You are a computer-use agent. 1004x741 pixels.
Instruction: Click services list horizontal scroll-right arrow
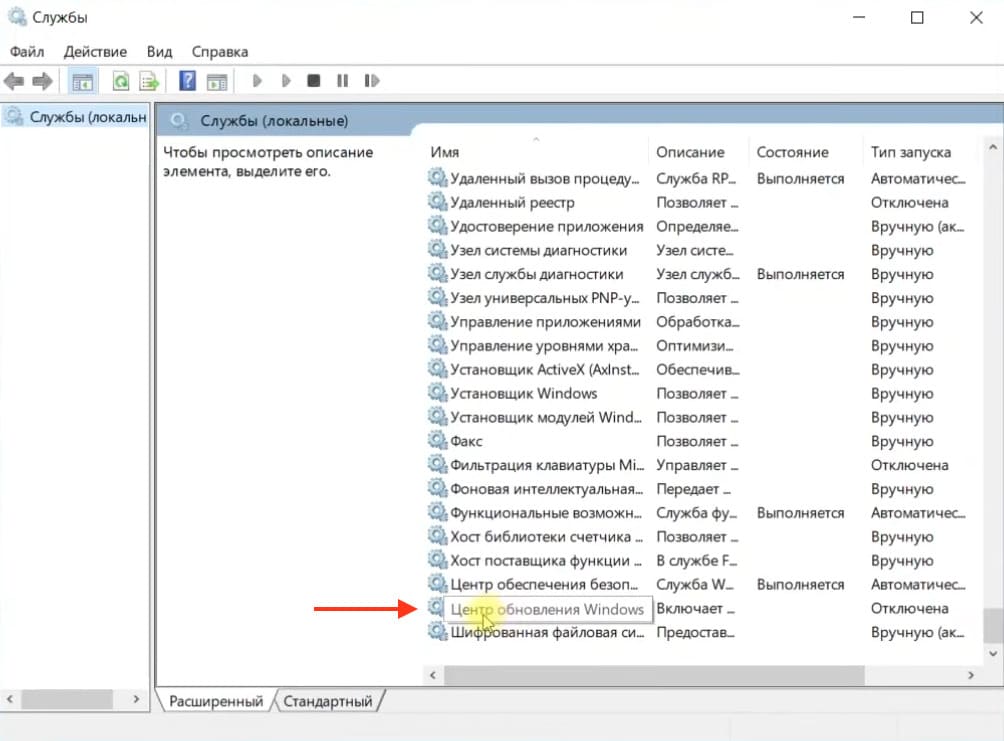pyautogui.click(x=971, y=675)
